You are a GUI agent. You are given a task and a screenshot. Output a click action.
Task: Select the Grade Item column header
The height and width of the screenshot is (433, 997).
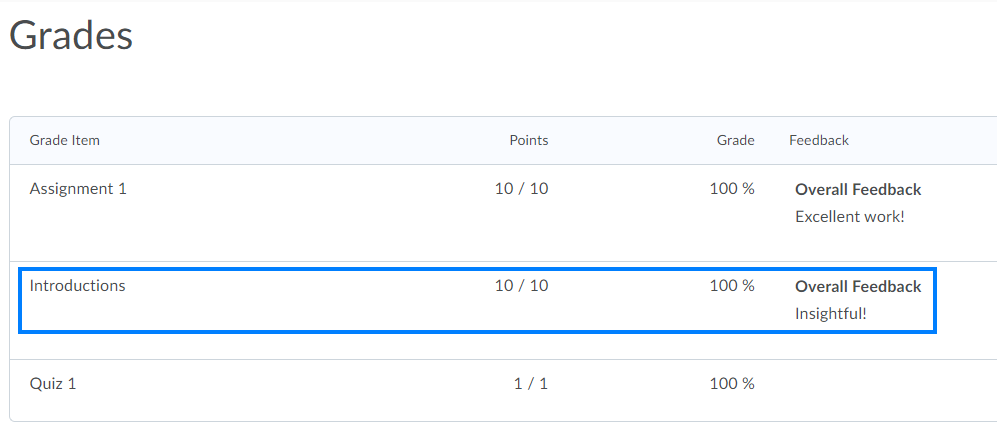(x=65, y=140)
